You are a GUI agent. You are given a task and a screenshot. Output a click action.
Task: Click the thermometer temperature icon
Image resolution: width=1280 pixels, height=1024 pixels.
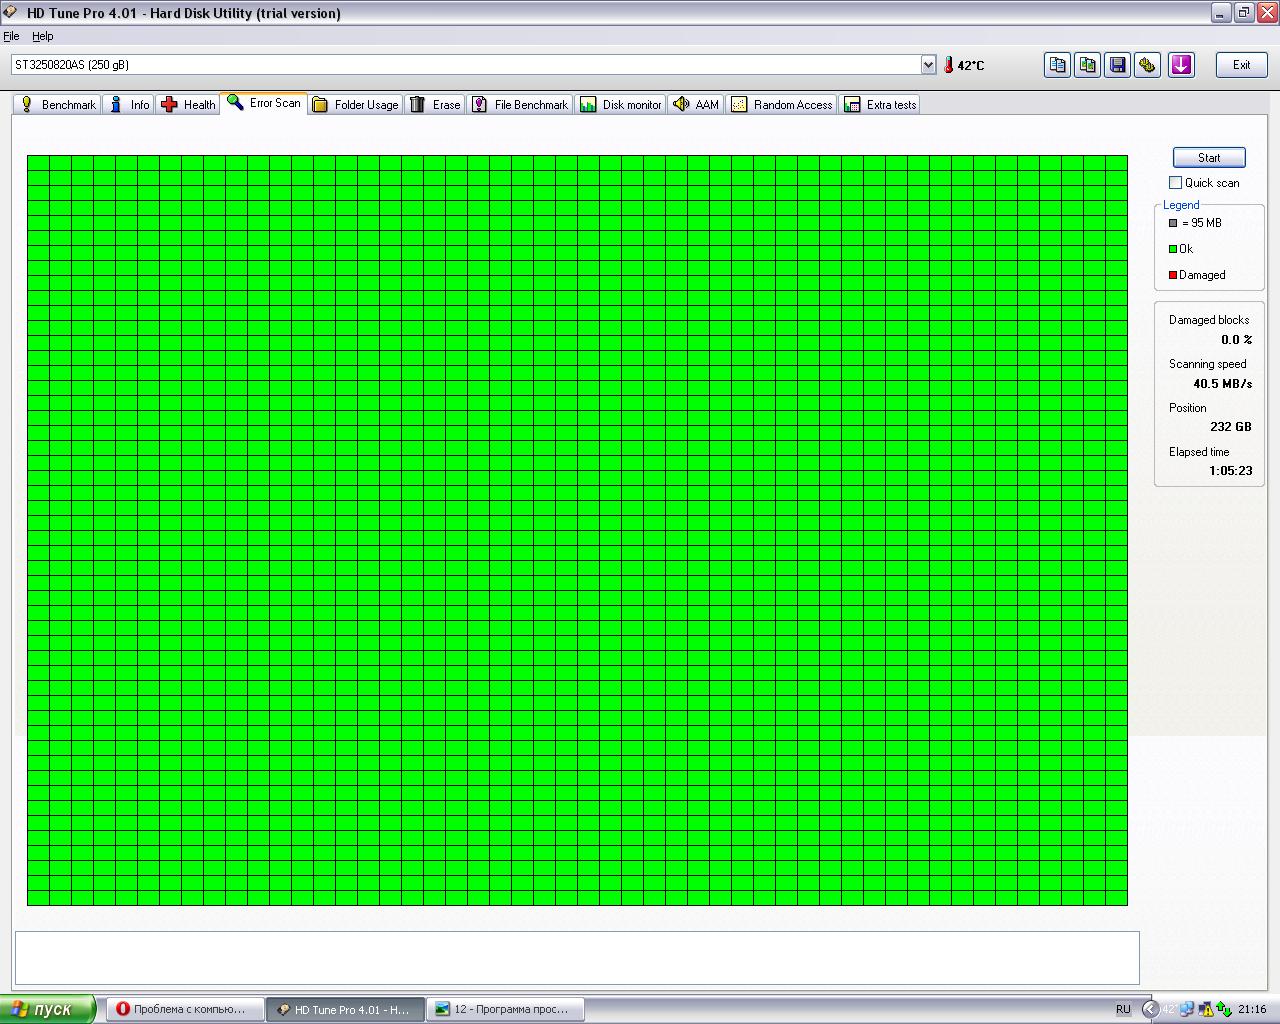[x=948, y=65]
